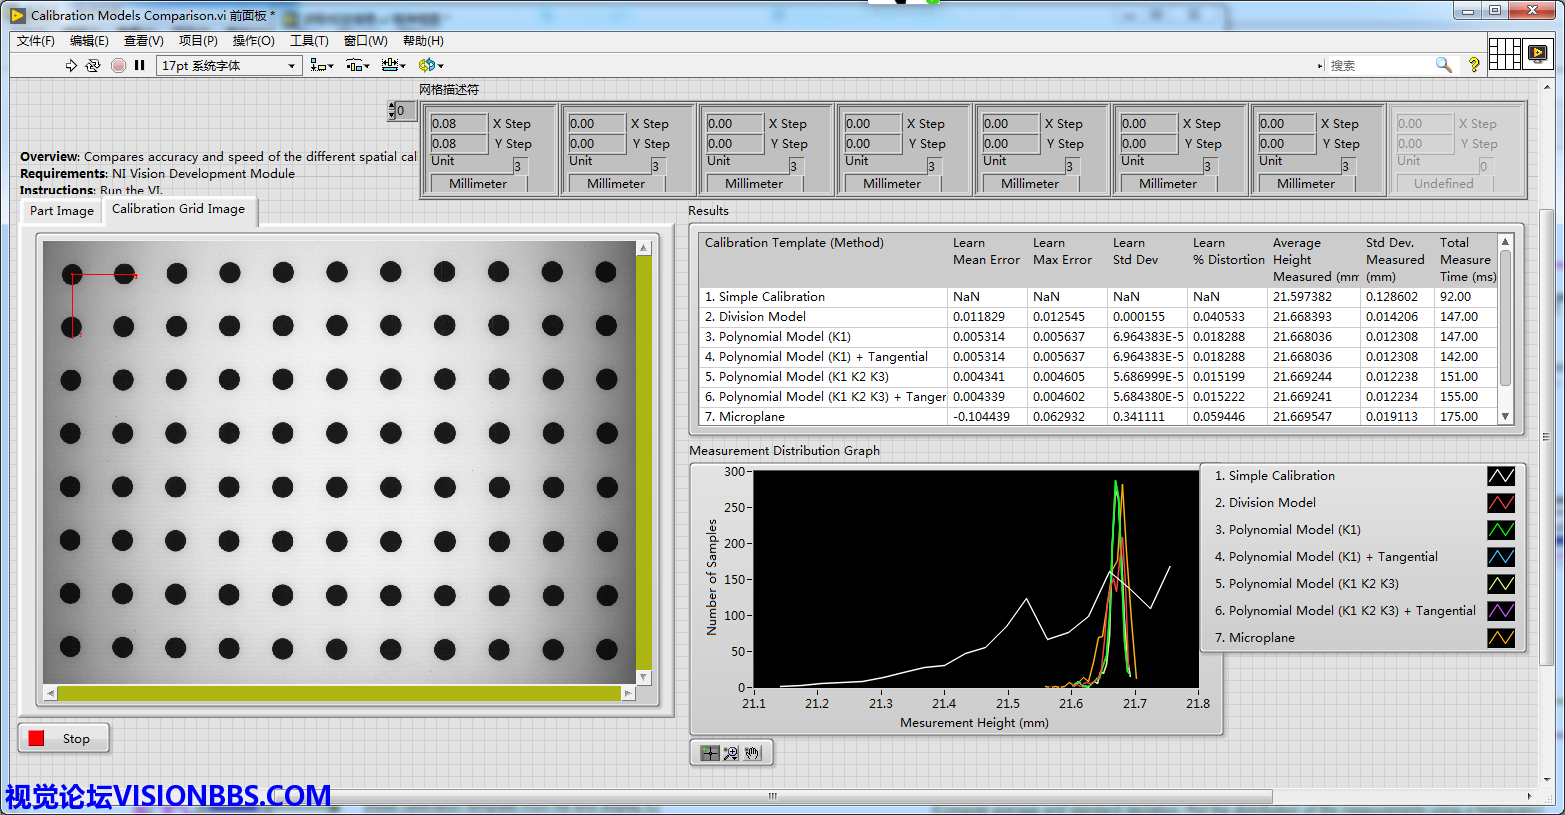Click the Run Continuously icon
1565x815 pixels.
coord(93,66)
